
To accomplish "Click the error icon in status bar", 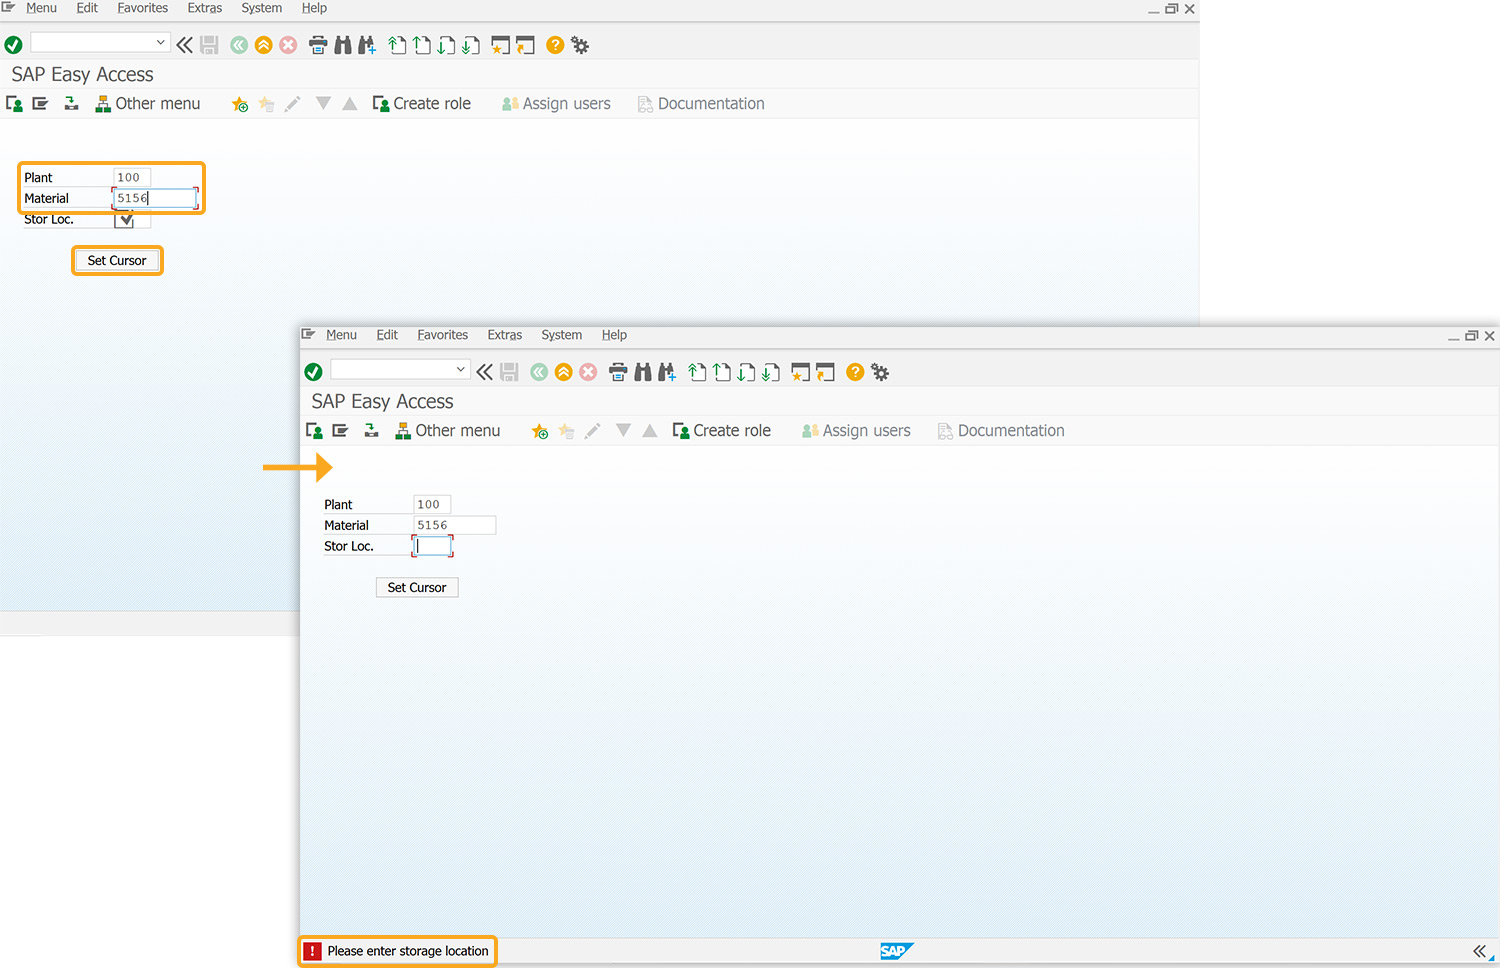I will 312,951.
